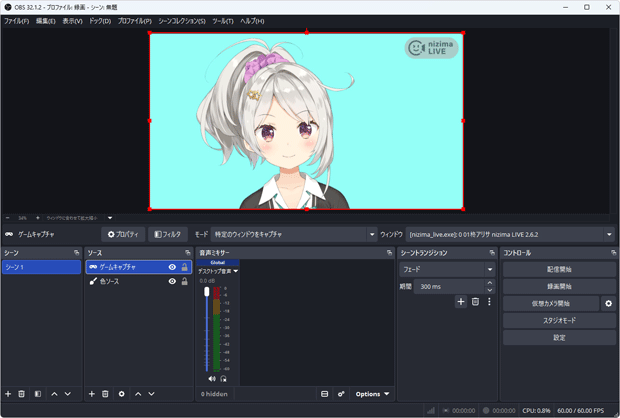Image resolution: width=620 pixels, height=418 pixels.
Task: Decrease transition duration stepper down
Action: pyautogui.click(x=490, y=290)
